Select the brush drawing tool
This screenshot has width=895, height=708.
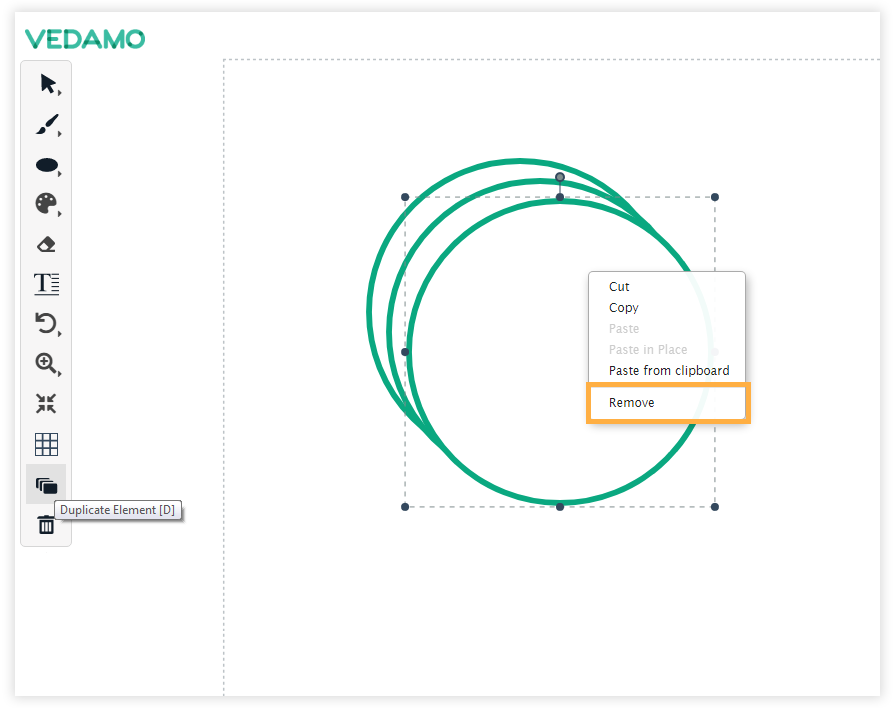[47, 124]
